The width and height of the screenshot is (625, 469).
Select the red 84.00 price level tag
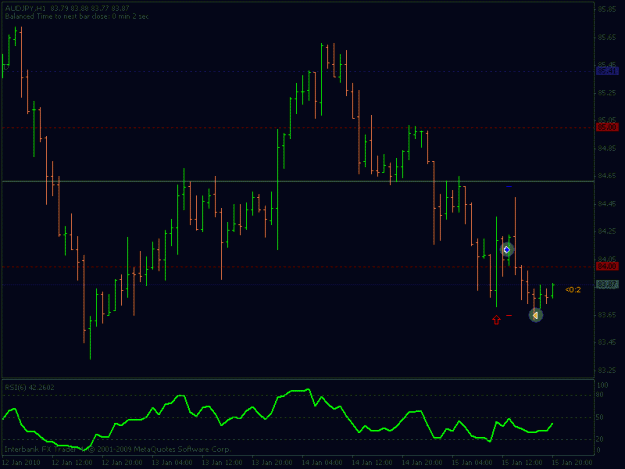(x=607, y=266)
